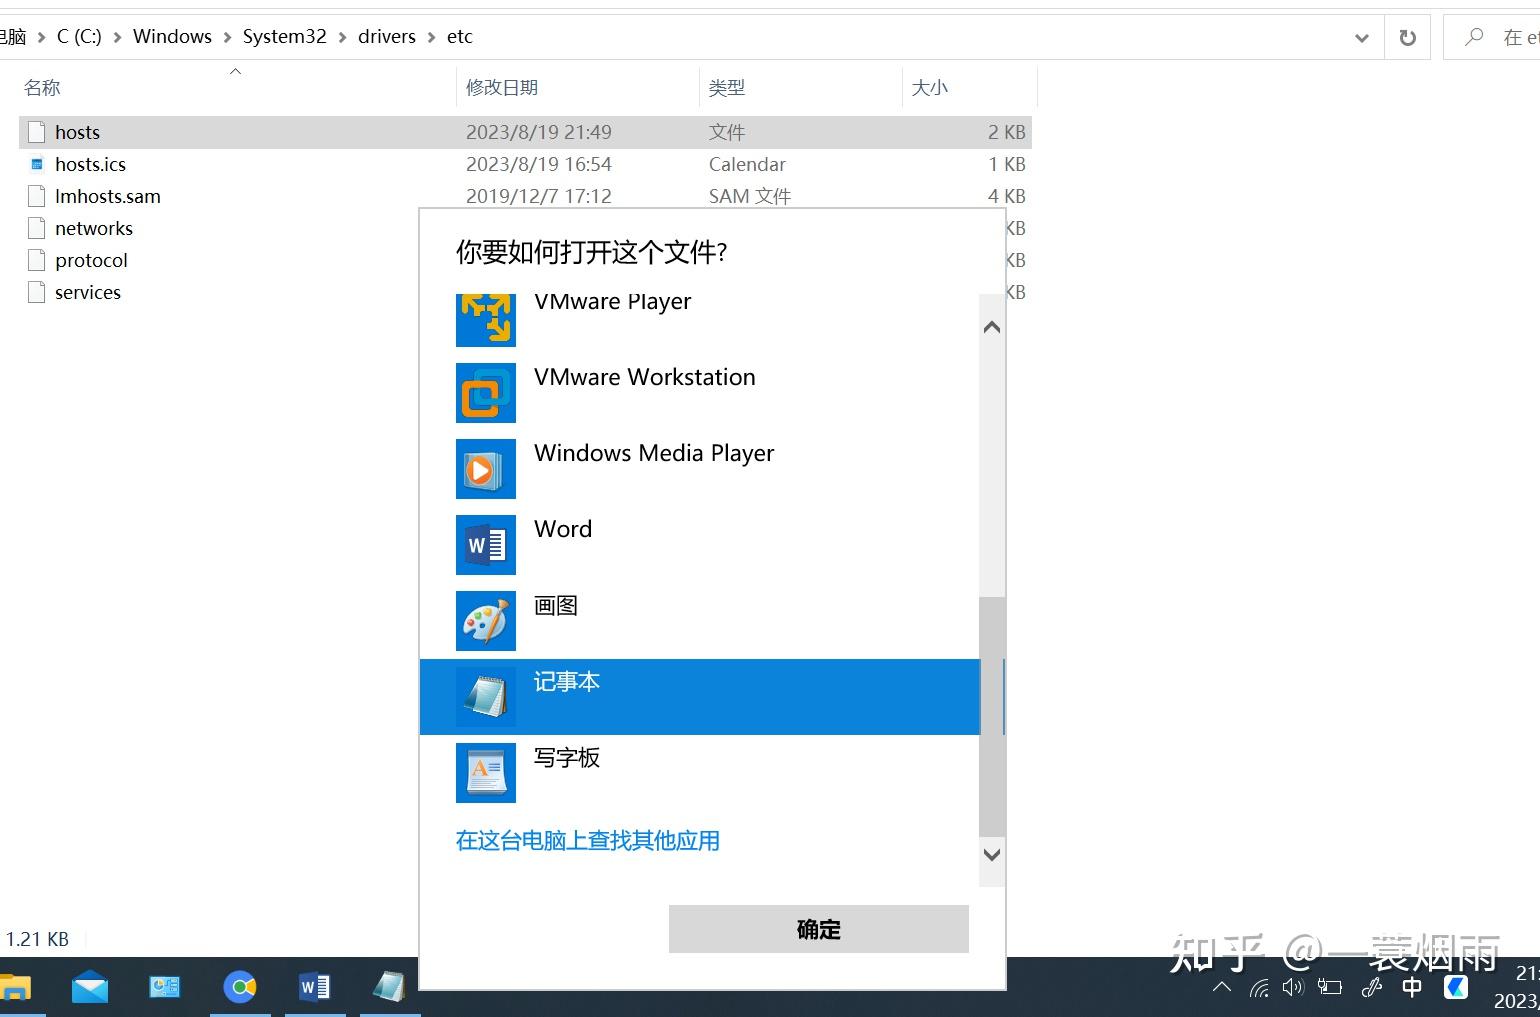
Task: Click the hosts.ics calendar file icon
Action: click(x=37, y=164)
